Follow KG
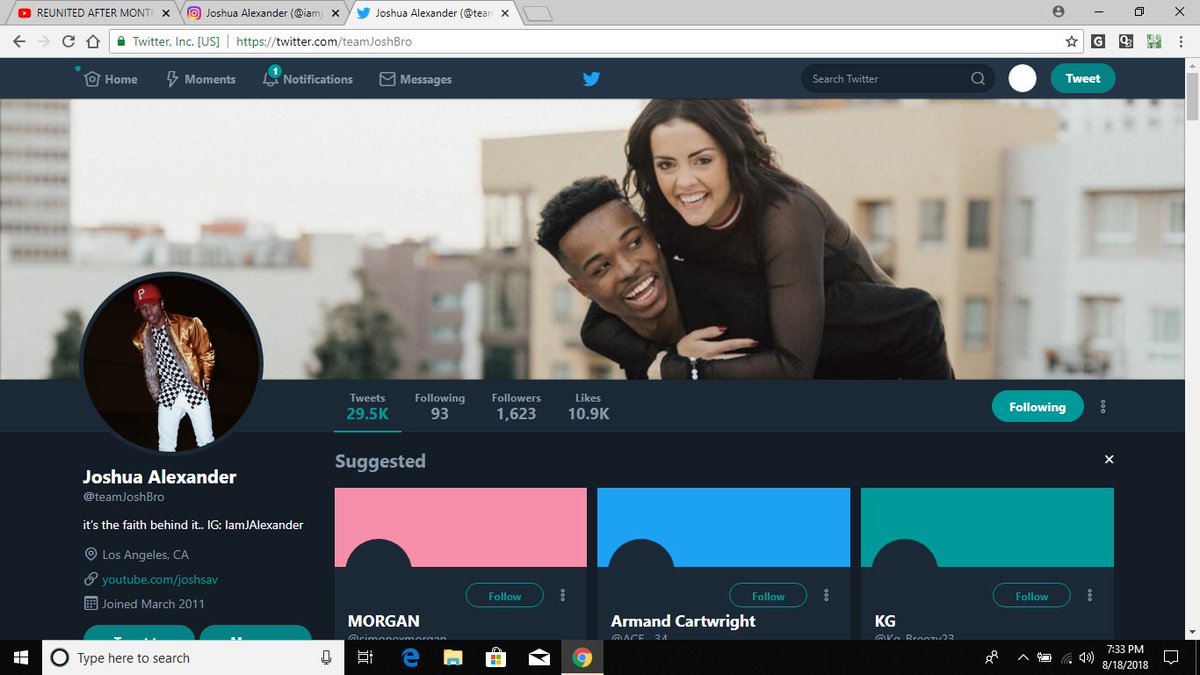 1031,596
